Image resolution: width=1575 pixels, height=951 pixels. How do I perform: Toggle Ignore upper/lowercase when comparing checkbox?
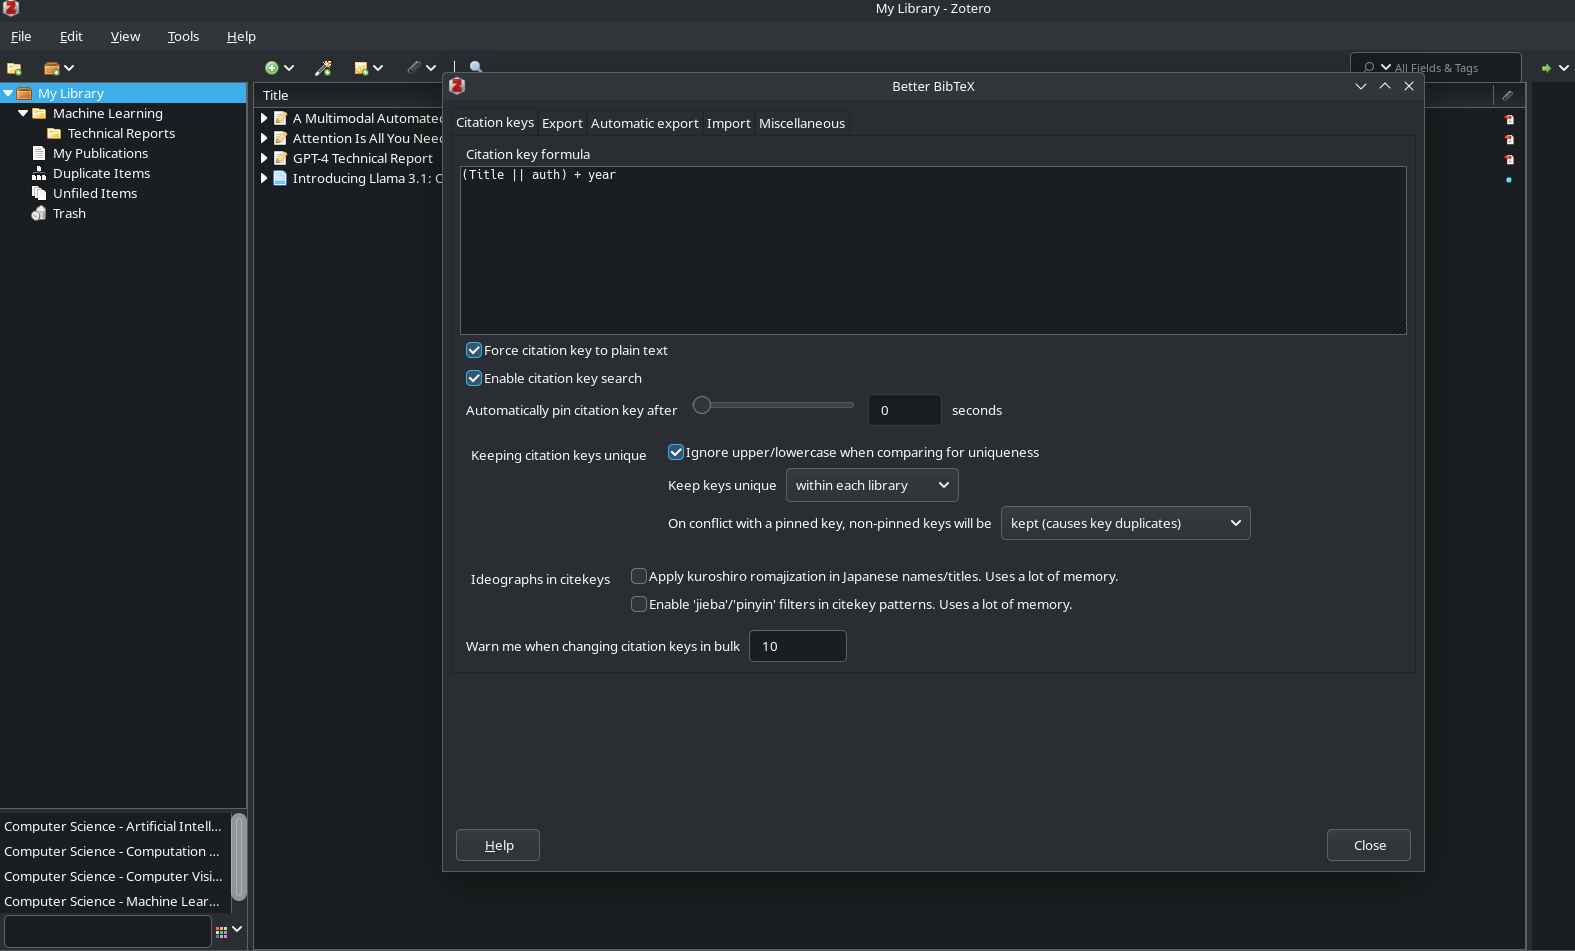pyautogui.click(x=676, y=452)
